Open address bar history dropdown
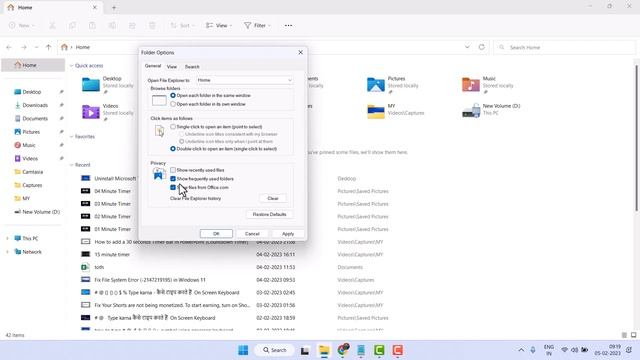The image size is (640, 360). 467,47
